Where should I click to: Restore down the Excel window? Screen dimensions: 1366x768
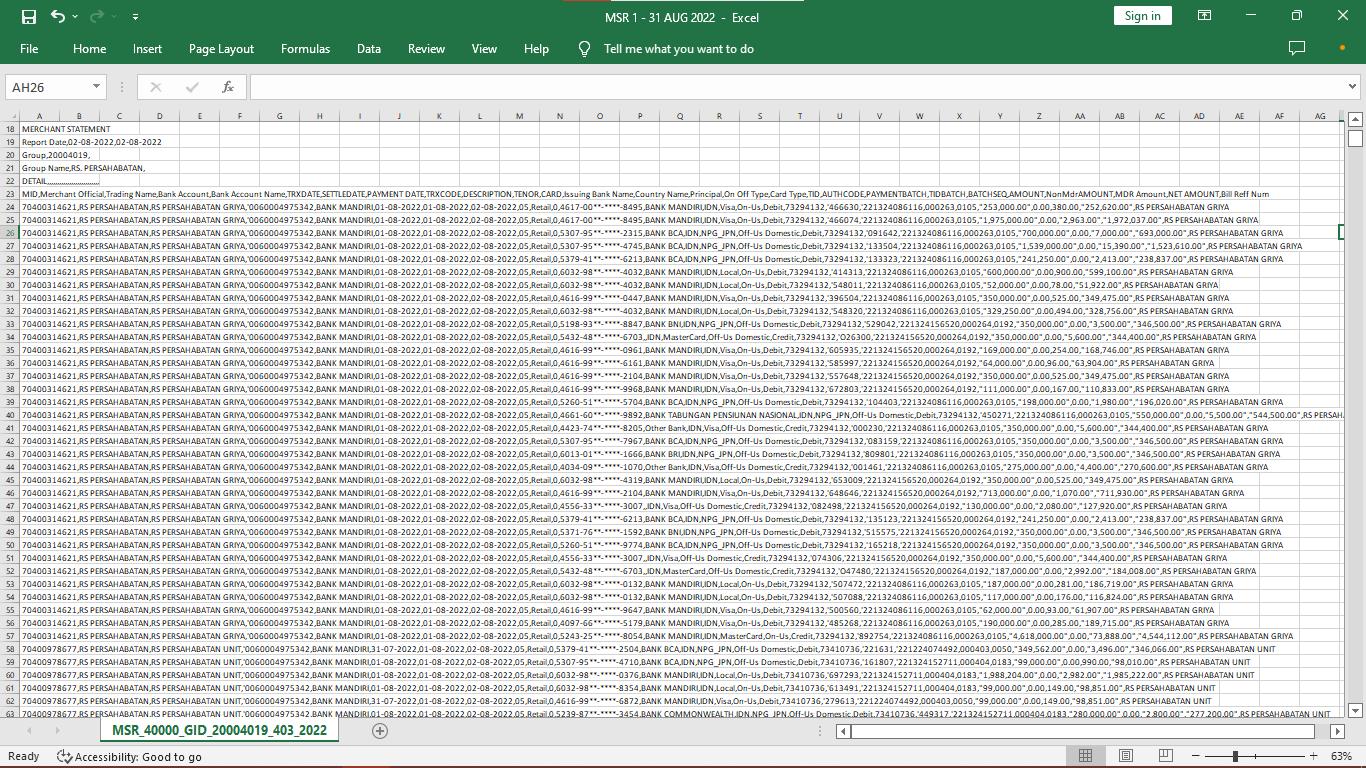[1297, 16]
